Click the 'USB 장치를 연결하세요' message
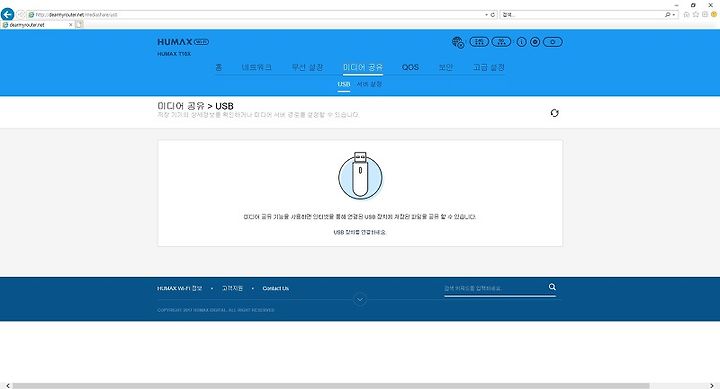Viewport: 720px width, 389px height. tap(360, 232)
